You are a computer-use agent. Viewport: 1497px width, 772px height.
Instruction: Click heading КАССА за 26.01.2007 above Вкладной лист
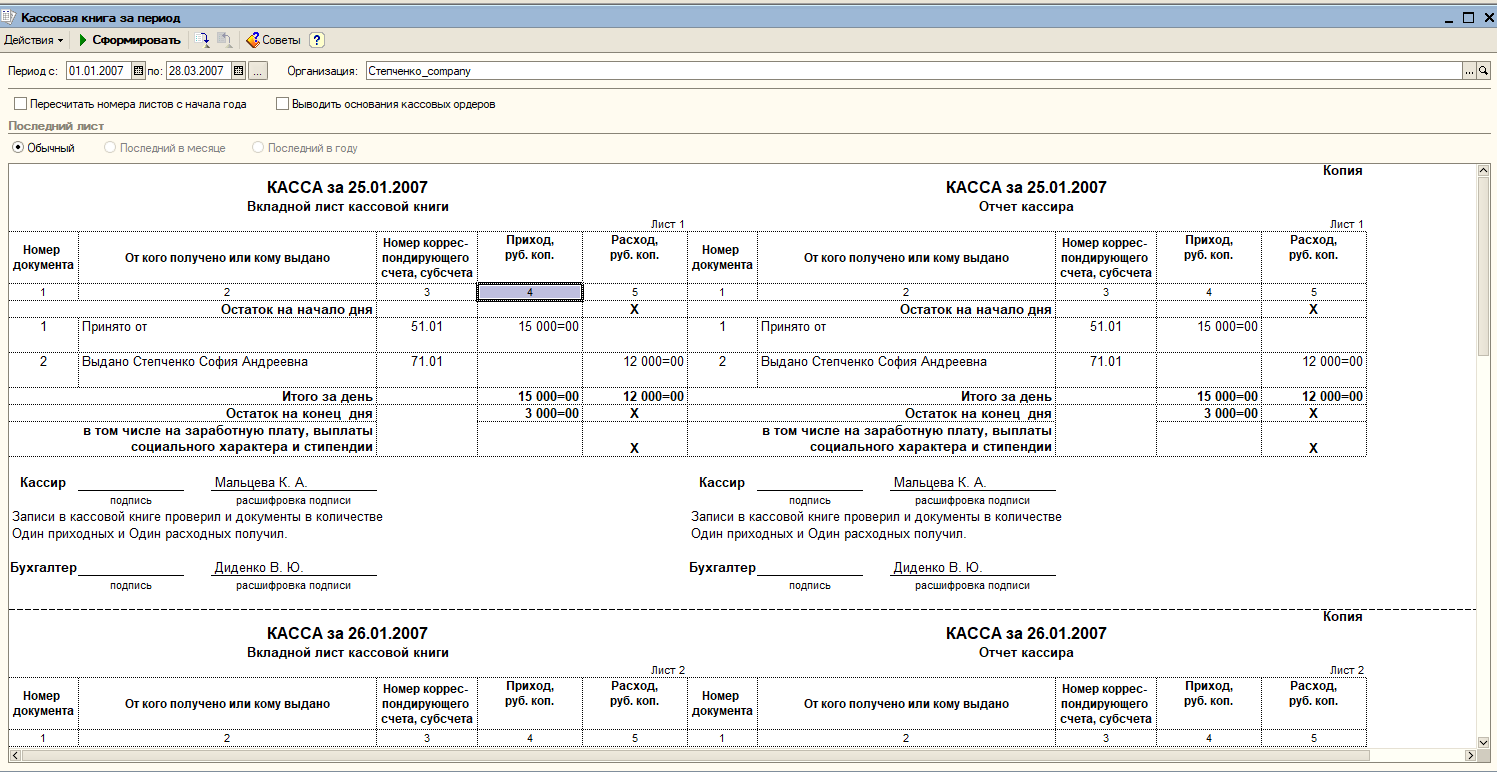pyautogui.click(x=347, y=633)
